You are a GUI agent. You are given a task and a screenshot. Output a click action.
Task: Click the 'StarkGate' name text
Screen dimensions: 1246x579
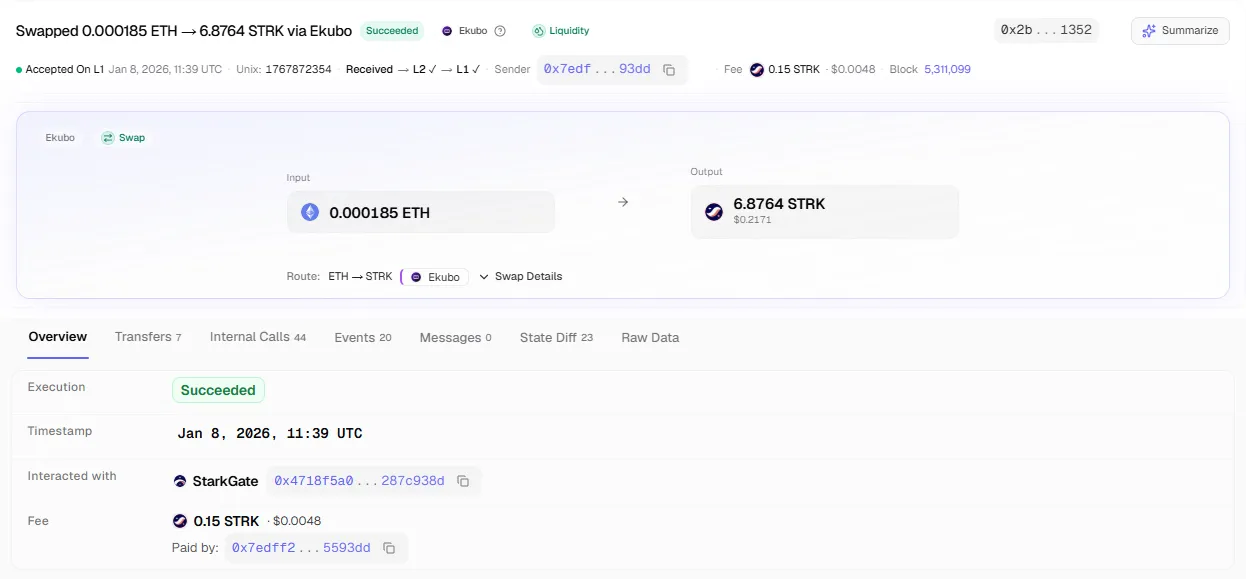tap(225, 481)
